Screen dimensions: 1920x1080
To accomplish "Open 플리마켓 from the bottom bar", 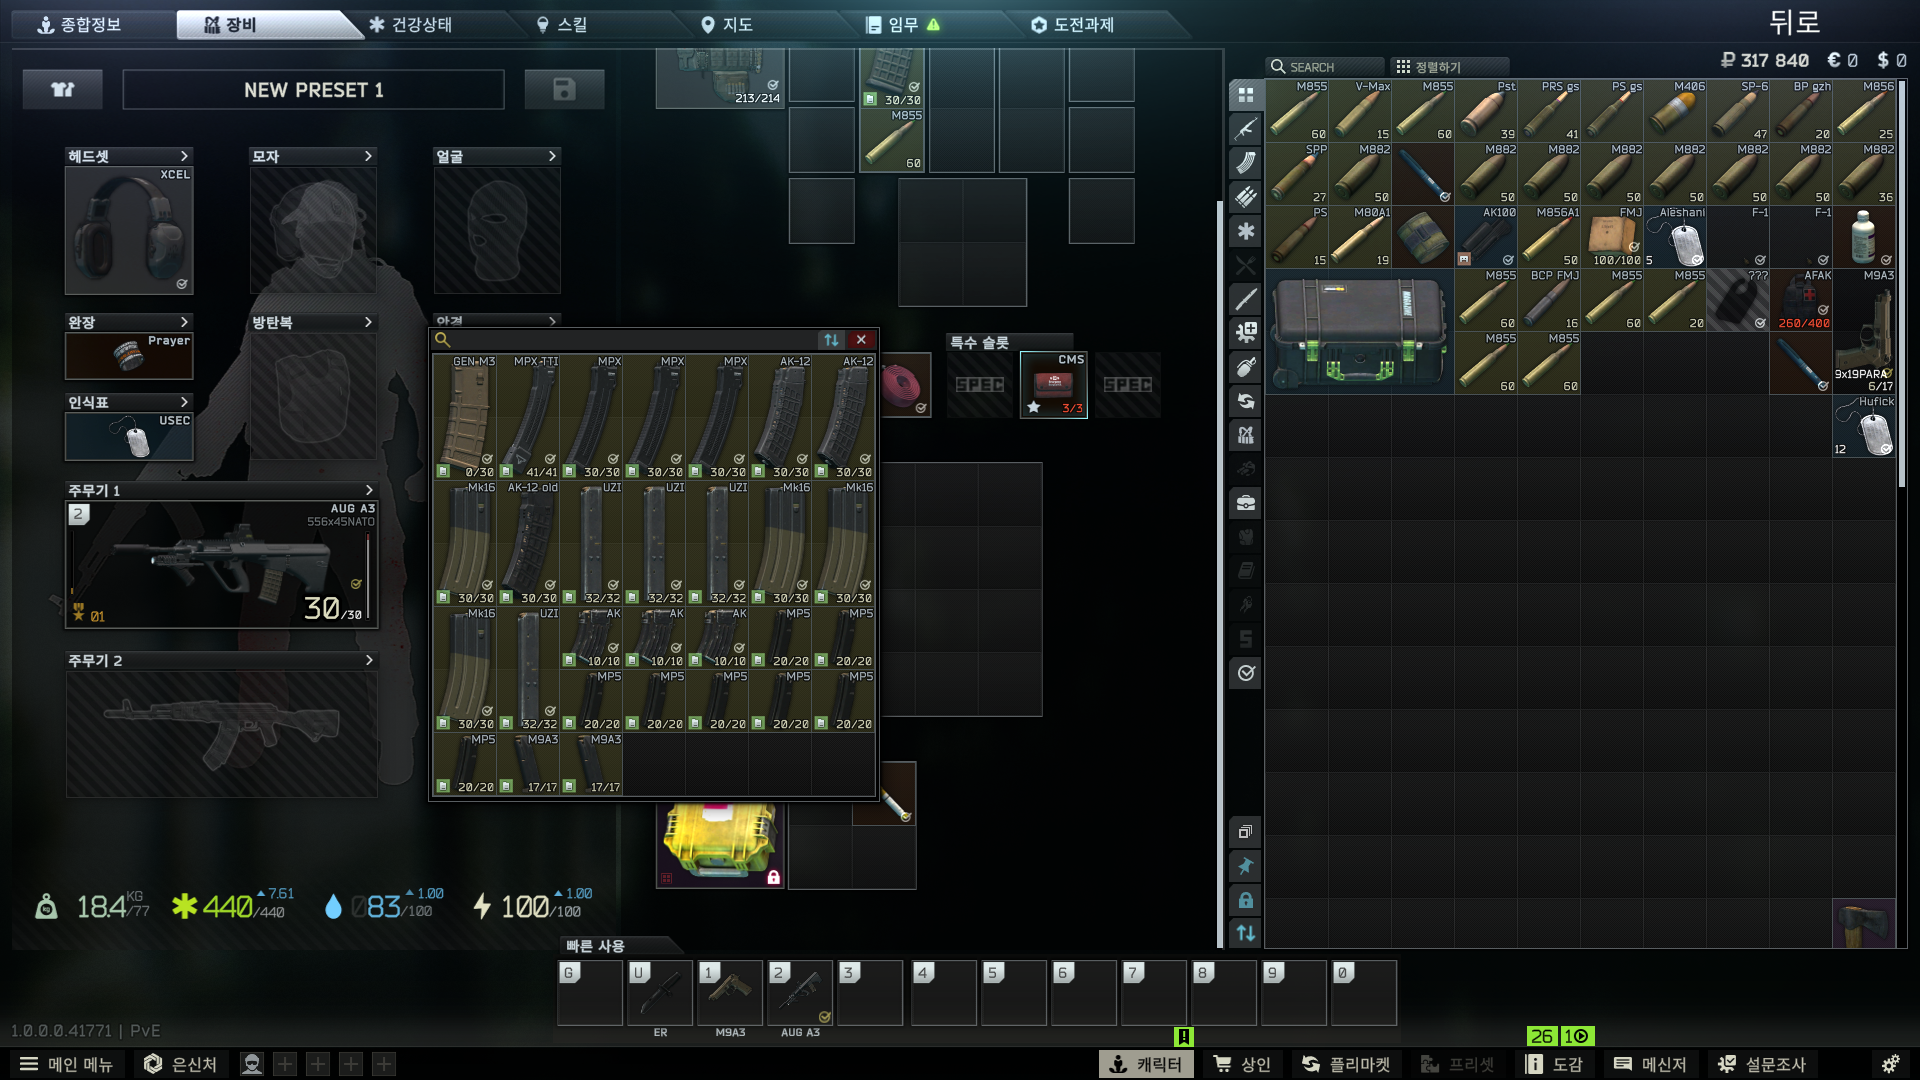I will click(1346, 1064).
